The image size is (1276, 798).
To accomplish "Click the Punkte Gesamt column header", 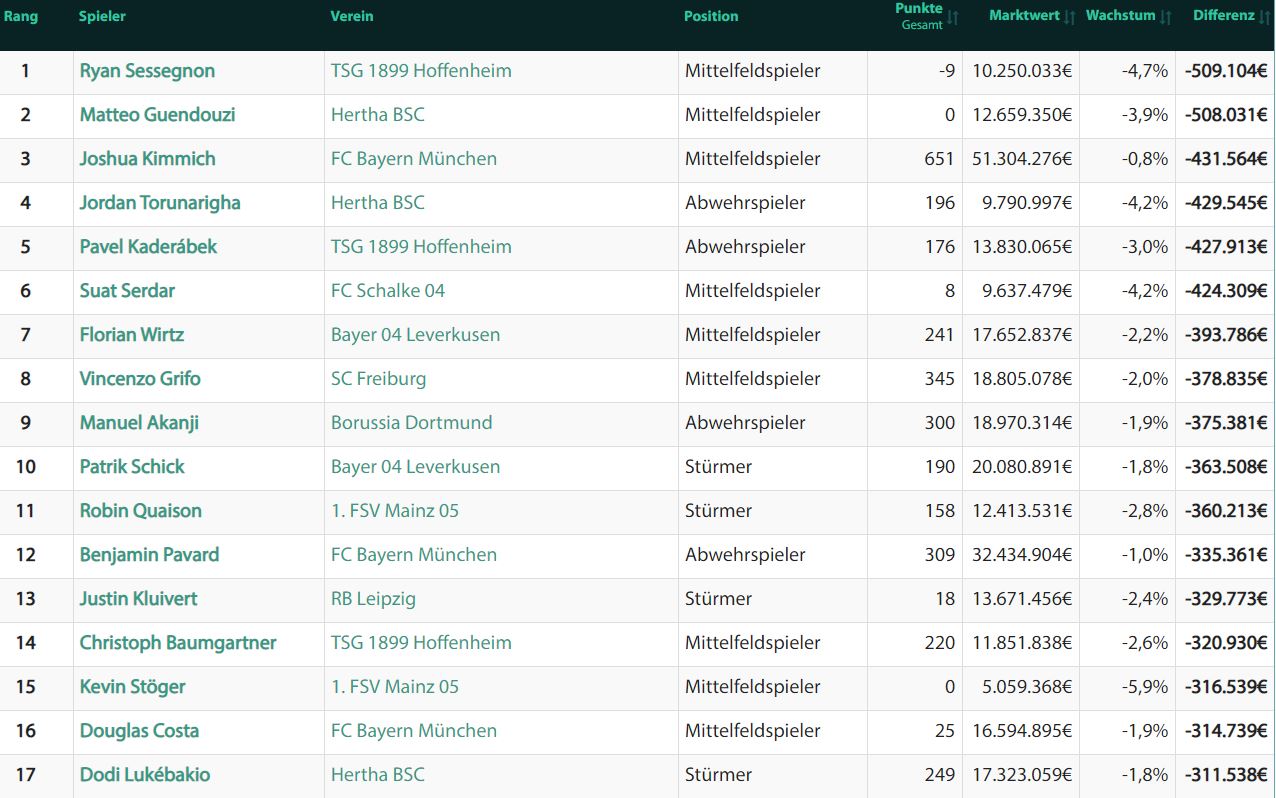I will [919, 16].
